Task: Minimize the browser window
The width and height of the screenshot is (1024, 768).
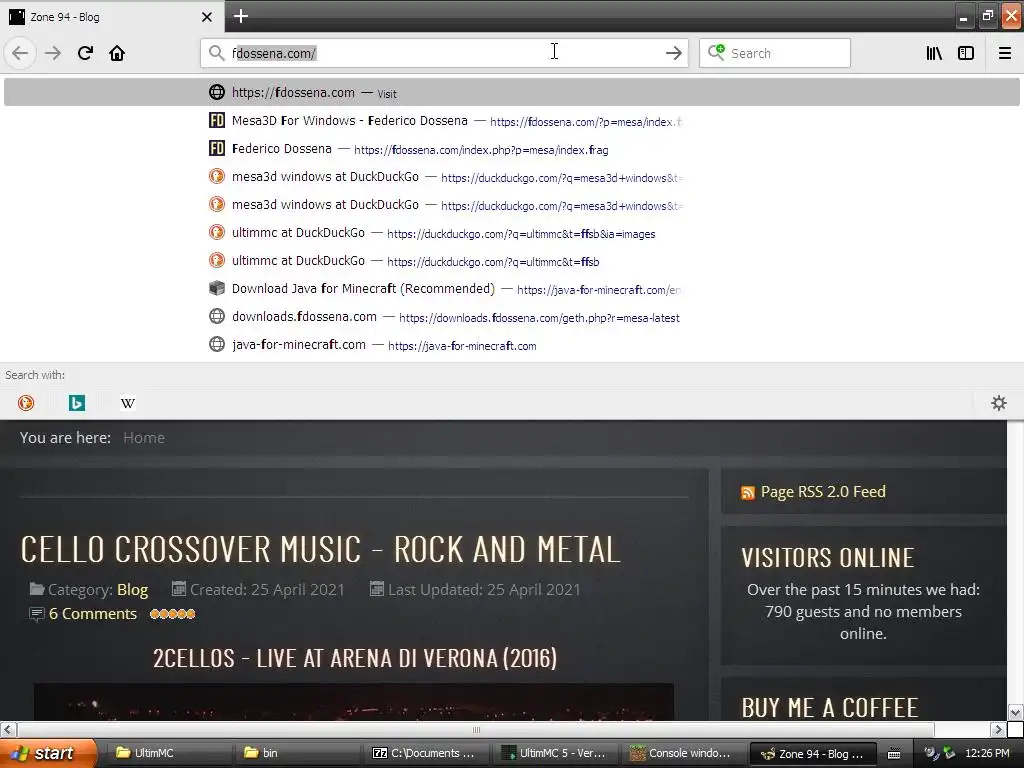Action: click(x=963, y=16)
